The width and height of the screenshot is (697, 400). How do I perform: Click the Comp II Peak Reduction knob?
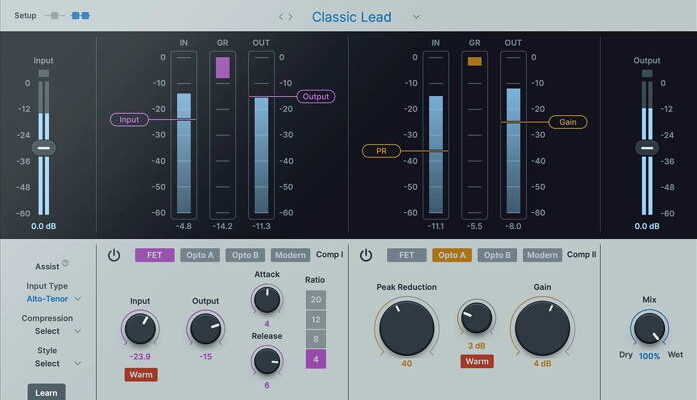[x=407, y=326]
